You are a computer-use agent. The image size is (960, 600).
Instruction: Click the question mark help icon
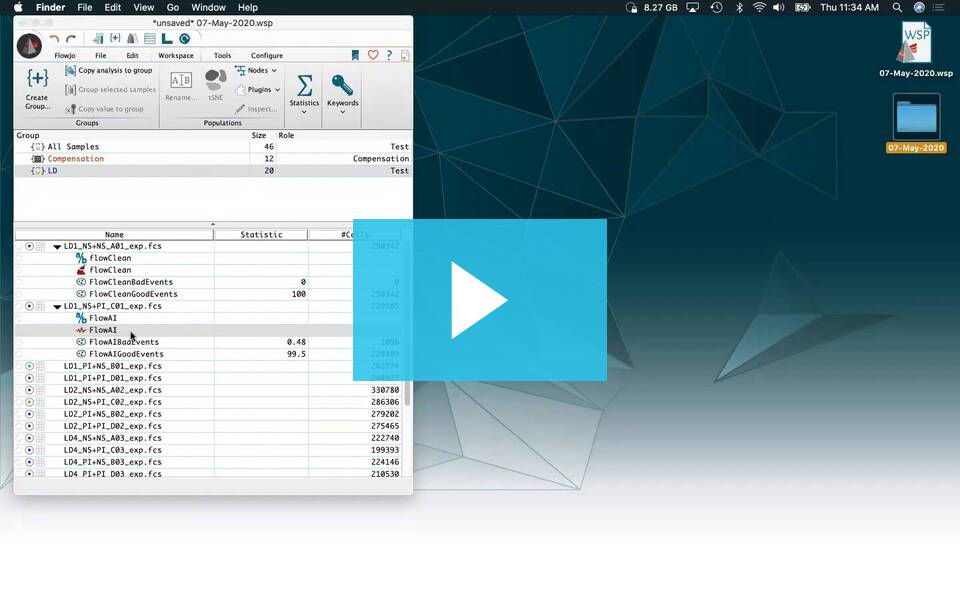click(x=389, y=55)
